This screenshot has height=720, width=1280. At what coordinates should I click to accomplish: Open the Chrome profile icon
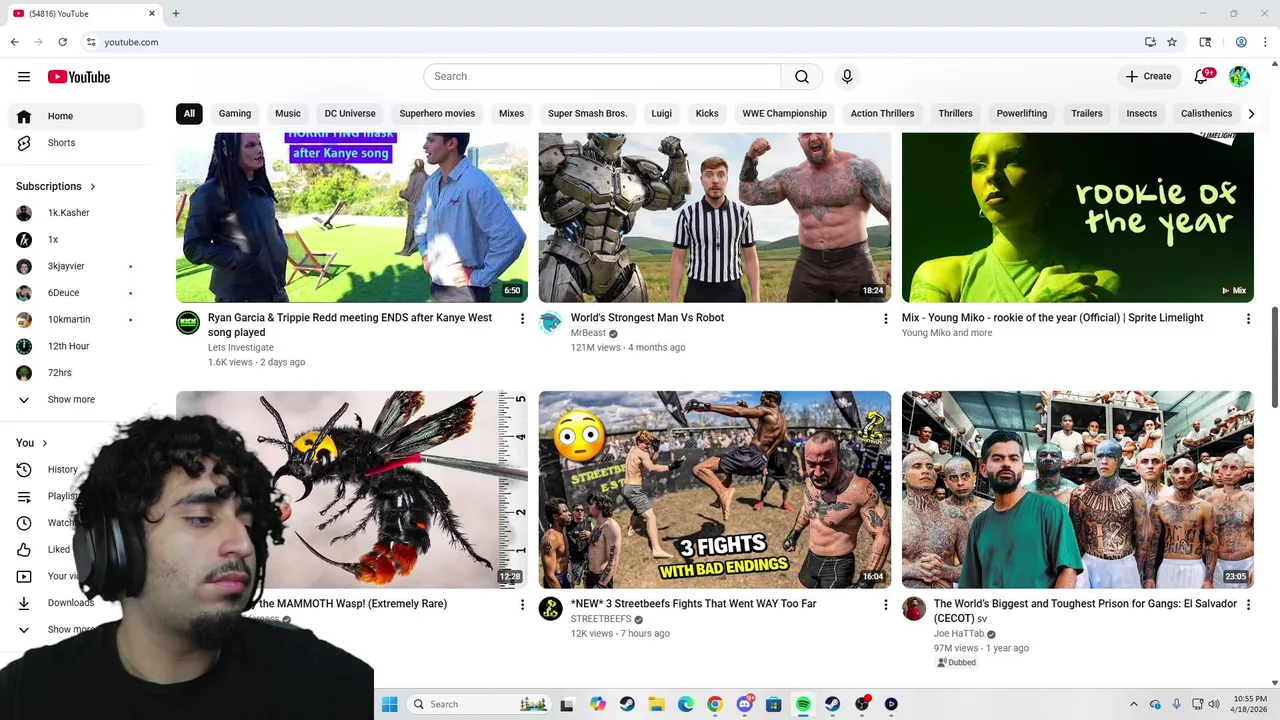pos(1241,42)
